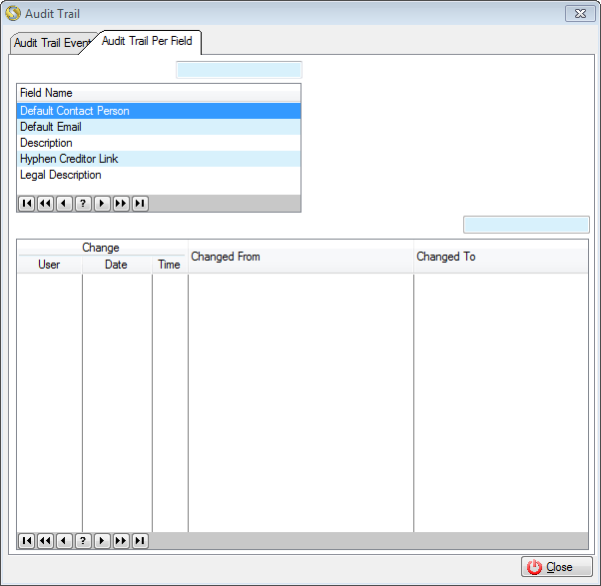Select the Description field row
Screen dimensions: 601x586
(x=159, y=143)
